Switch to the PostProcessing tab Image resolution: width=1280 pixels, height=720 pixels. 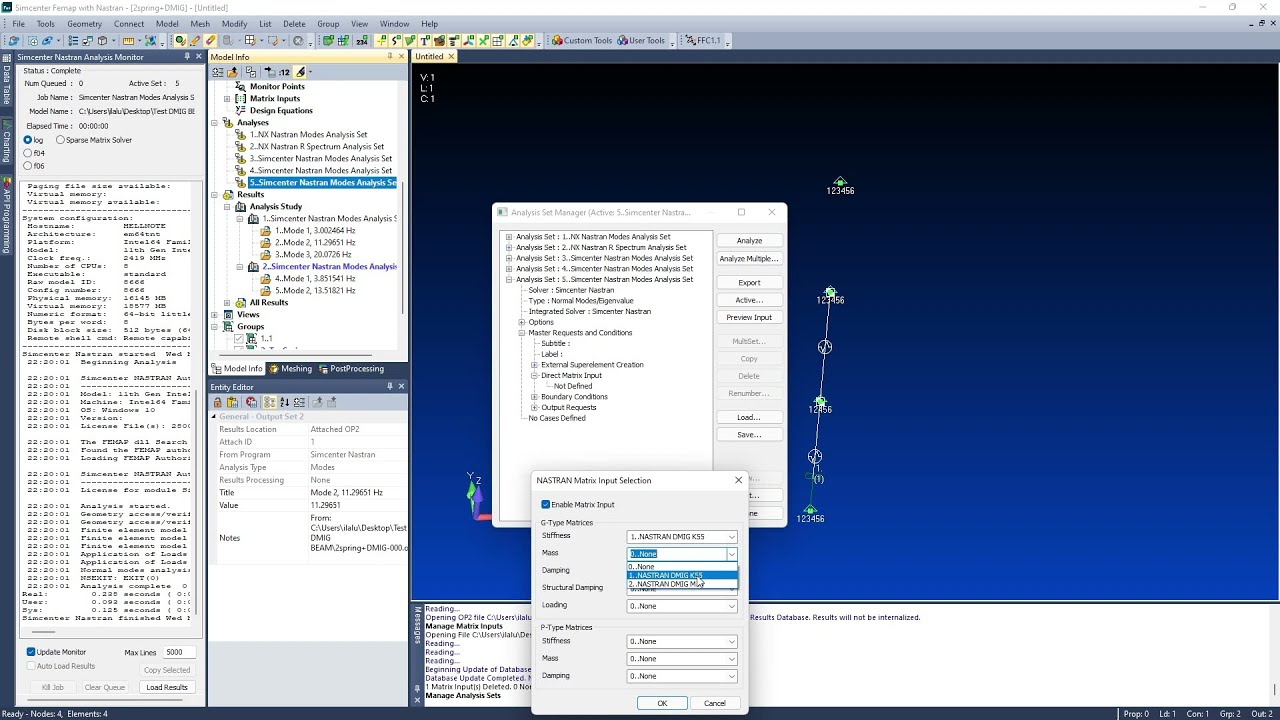350,369
